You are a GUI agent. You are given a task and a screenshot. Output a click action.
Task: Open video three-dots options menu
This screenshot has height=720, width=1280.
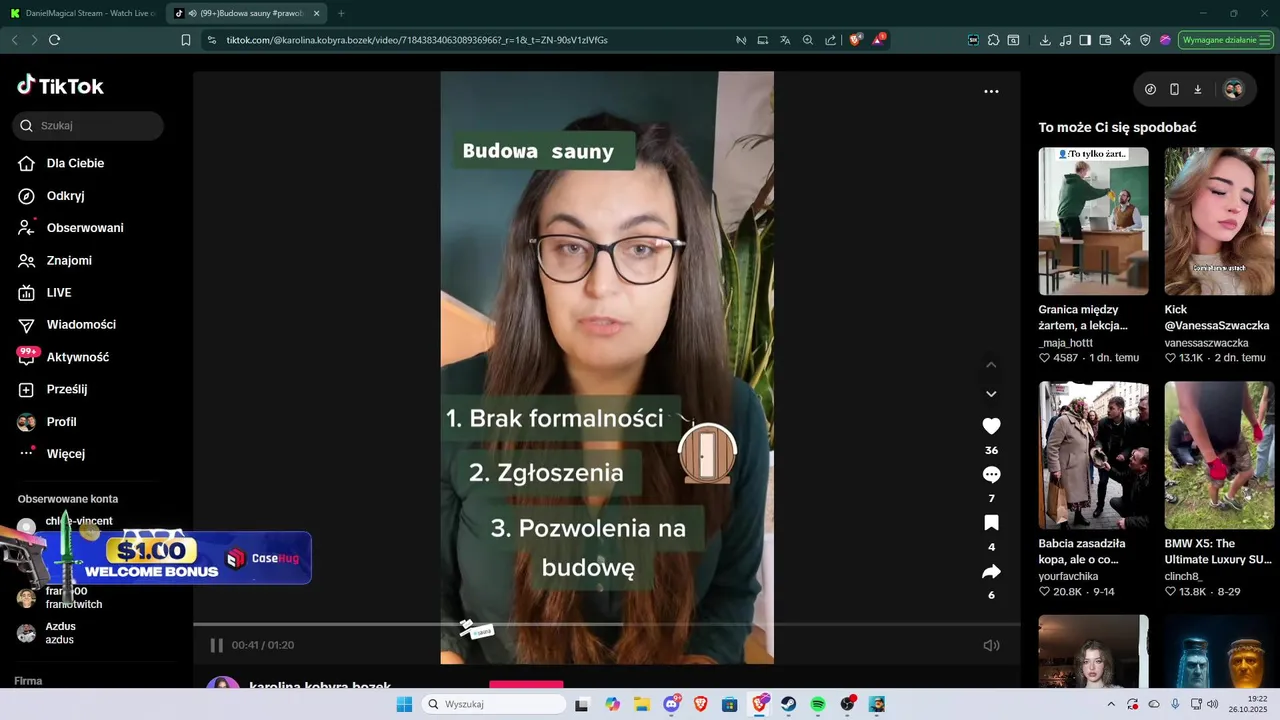tap(991, 91)
